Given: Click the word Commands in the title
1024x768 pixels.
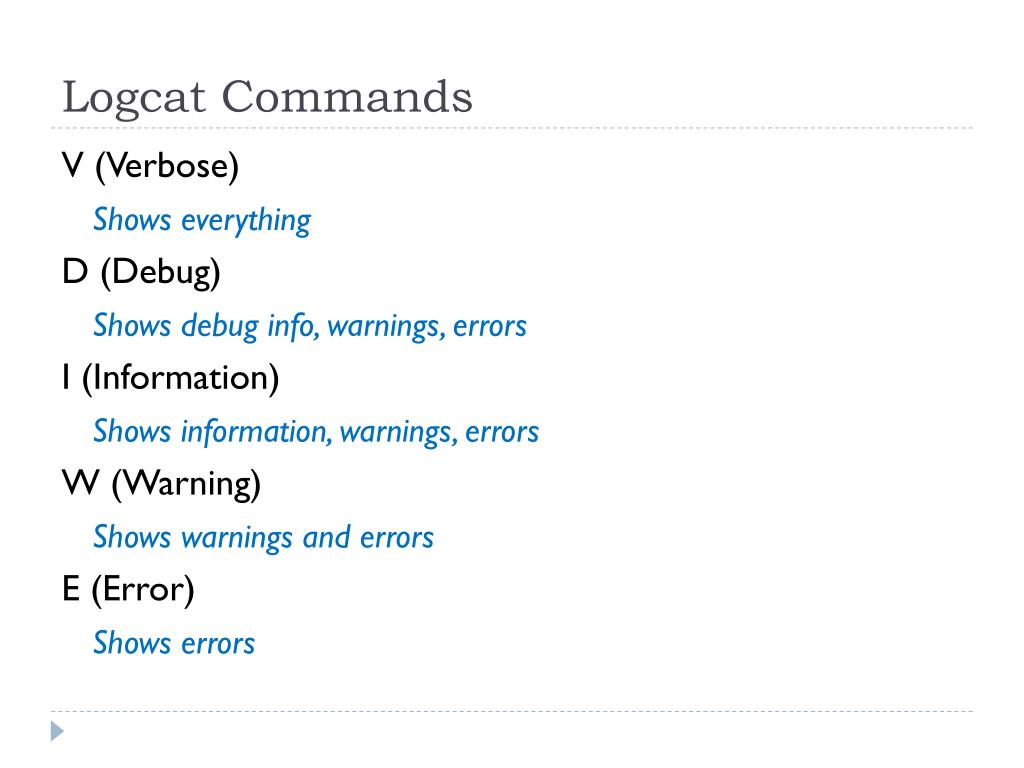Looking at the screenshot, I should point(347,97).
